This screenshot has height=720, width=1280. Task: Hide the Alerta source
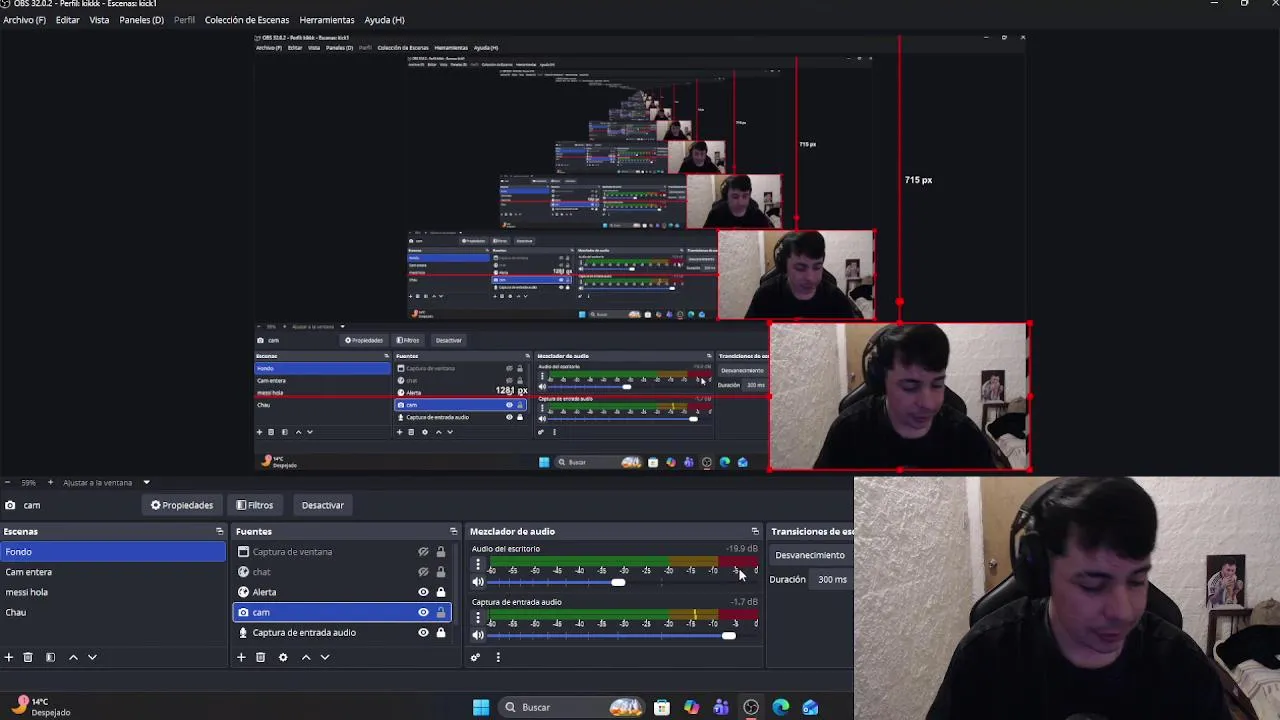pyautogui.click(x=423, y=592)
